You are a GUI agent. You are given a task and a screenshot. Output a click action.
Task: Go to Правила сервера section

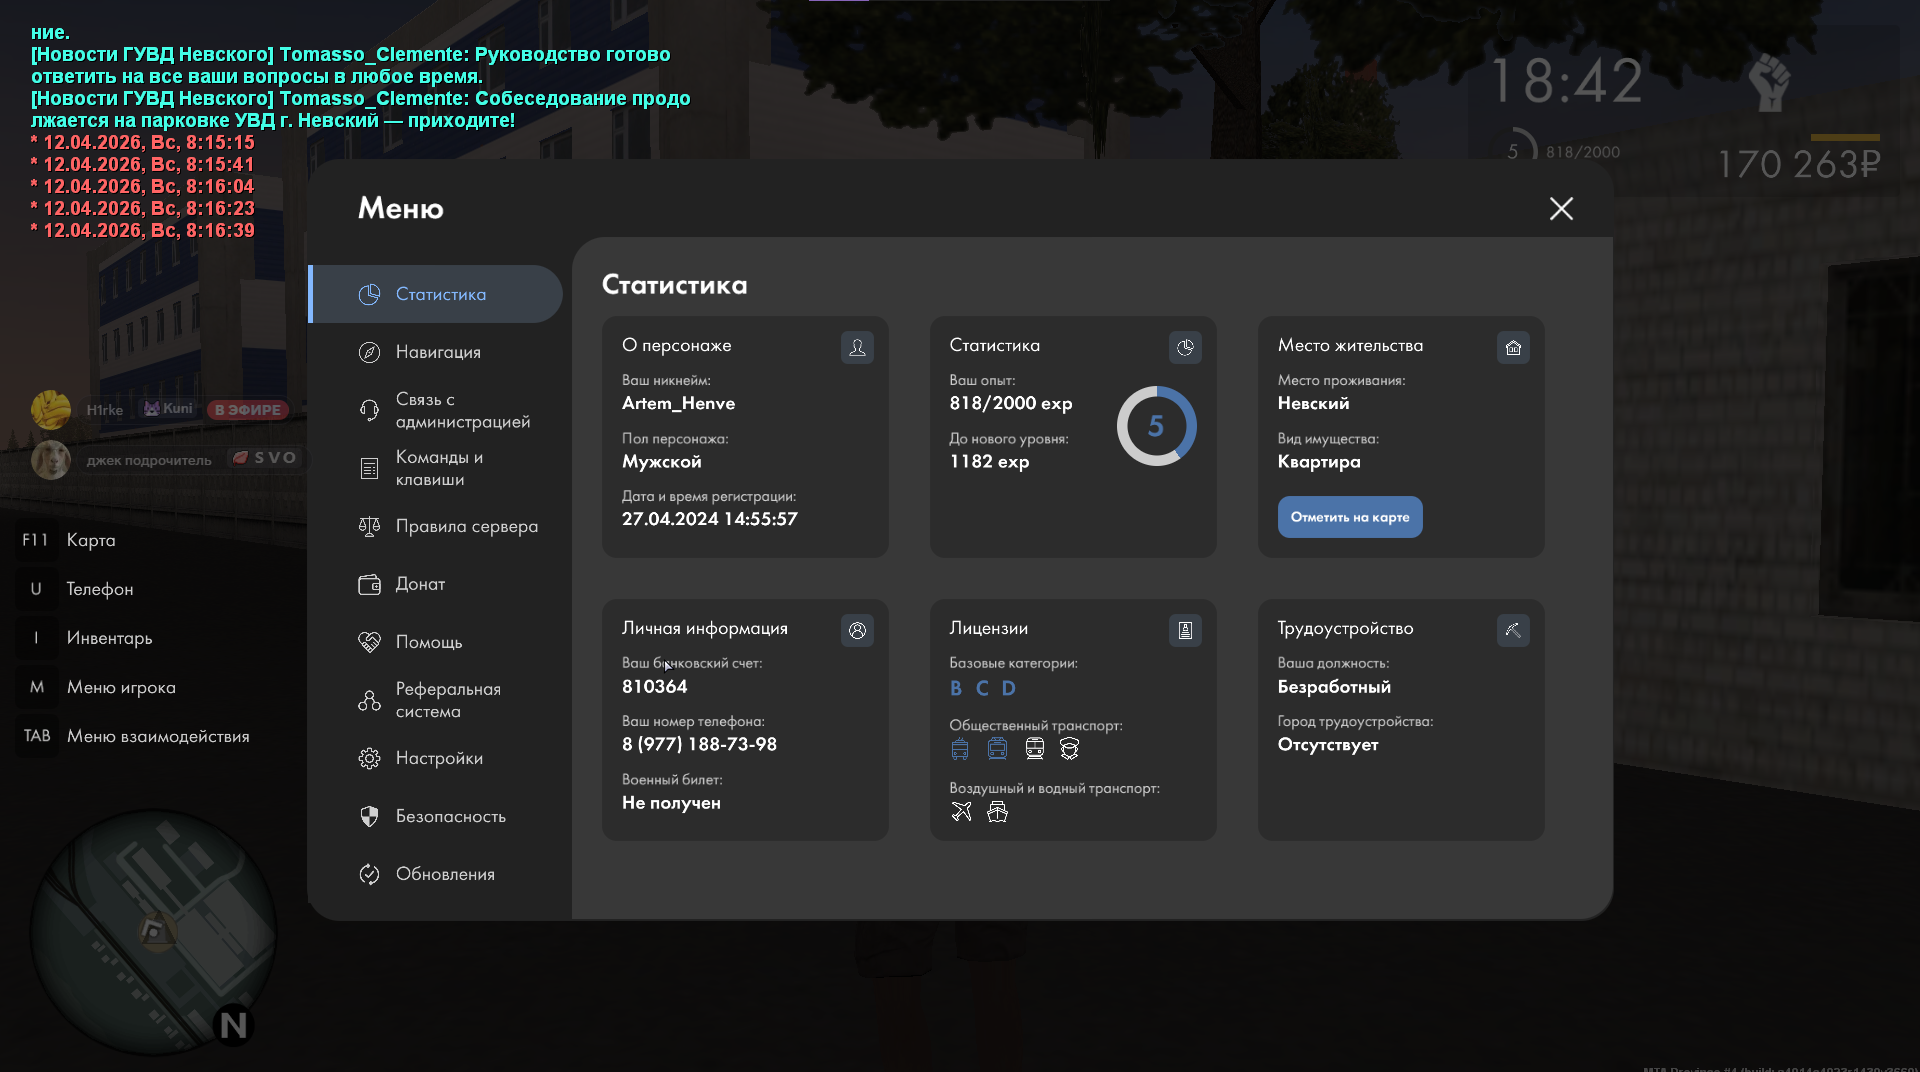(x=466, y=526)
